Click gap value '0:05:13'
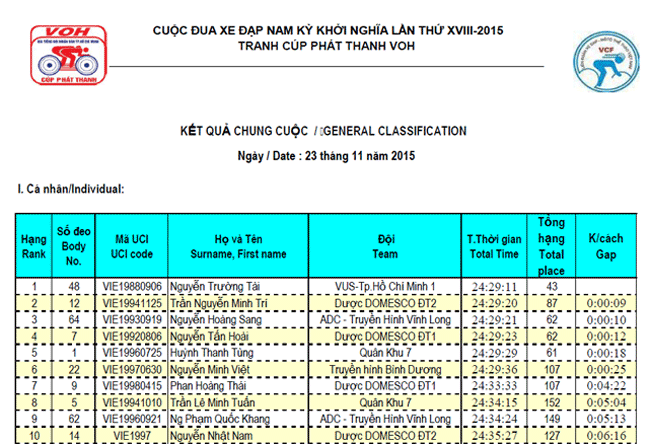650x444 pixels. click(x=606, y=420)
